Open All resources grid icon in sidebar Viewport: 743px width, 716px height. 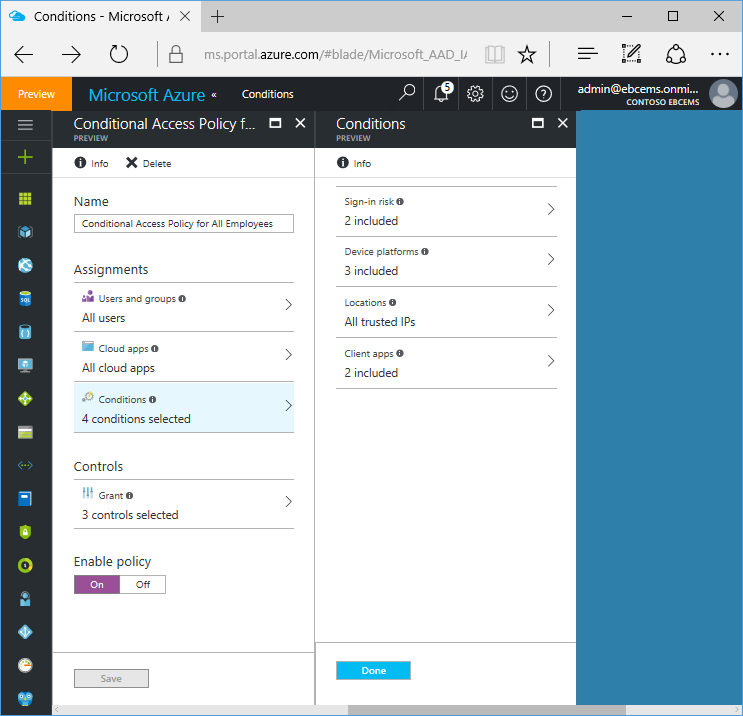[x=25, y=199]
